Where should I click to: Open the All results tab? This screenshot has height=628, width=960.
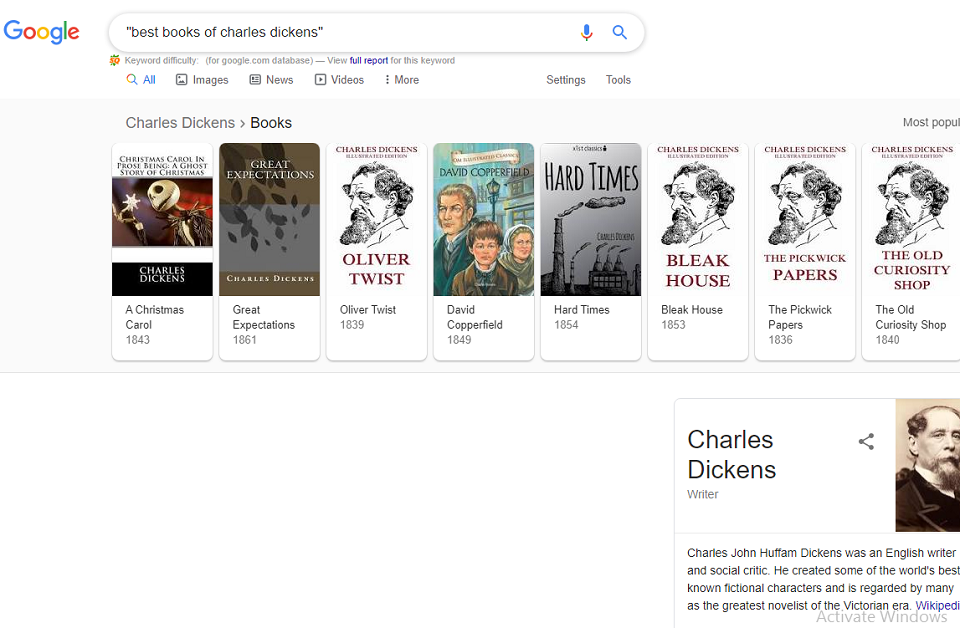(x=141, y=80)
